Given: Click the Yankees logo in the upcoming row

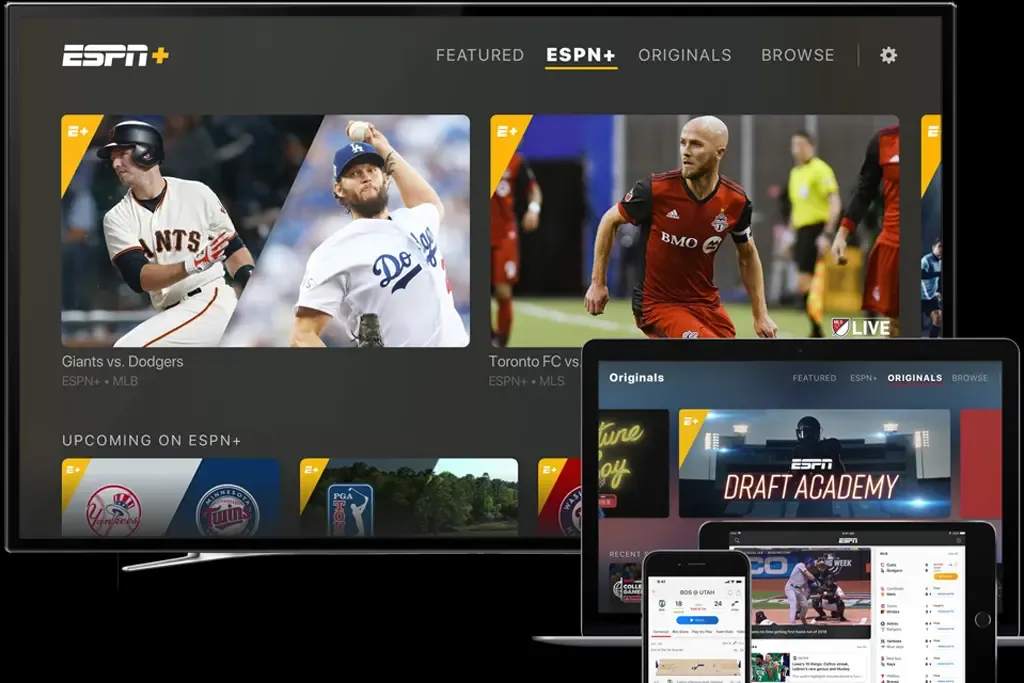Looking at the screenshot, I should click(x=113, y=510).
